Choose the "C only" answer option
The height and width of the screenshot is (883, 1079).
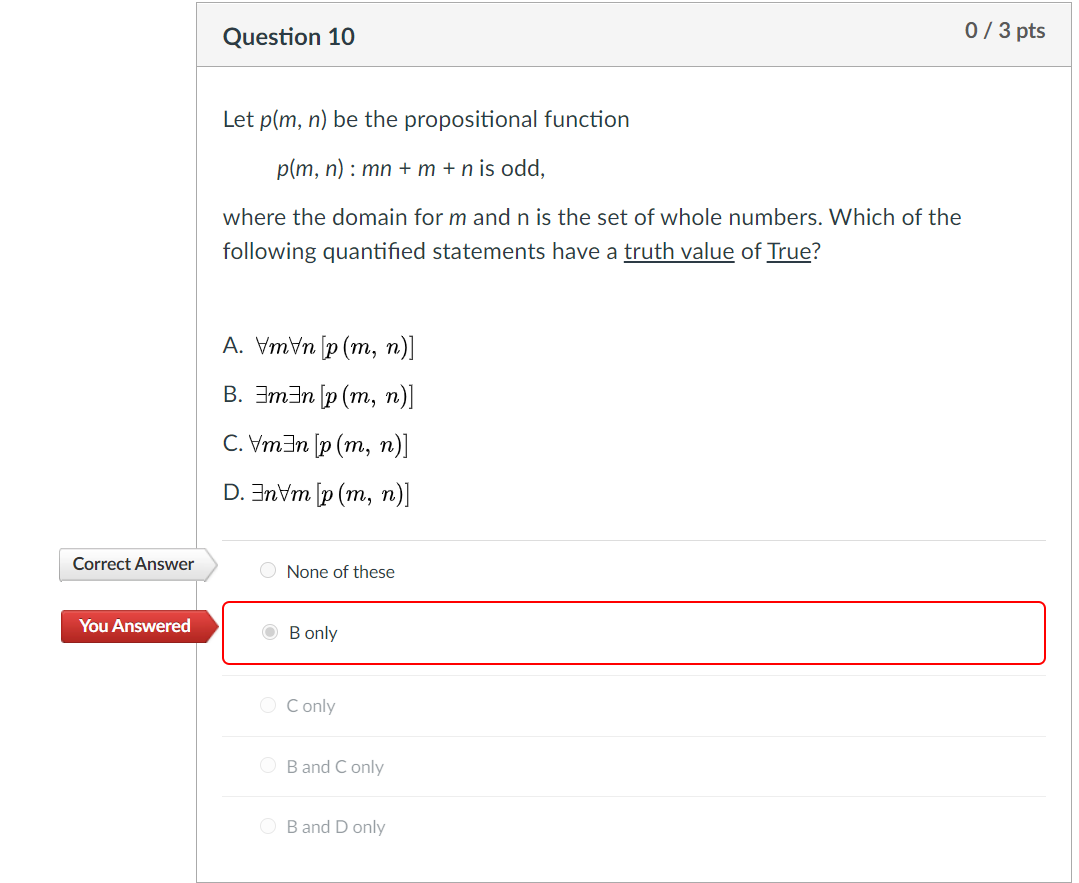pos(268,705)
